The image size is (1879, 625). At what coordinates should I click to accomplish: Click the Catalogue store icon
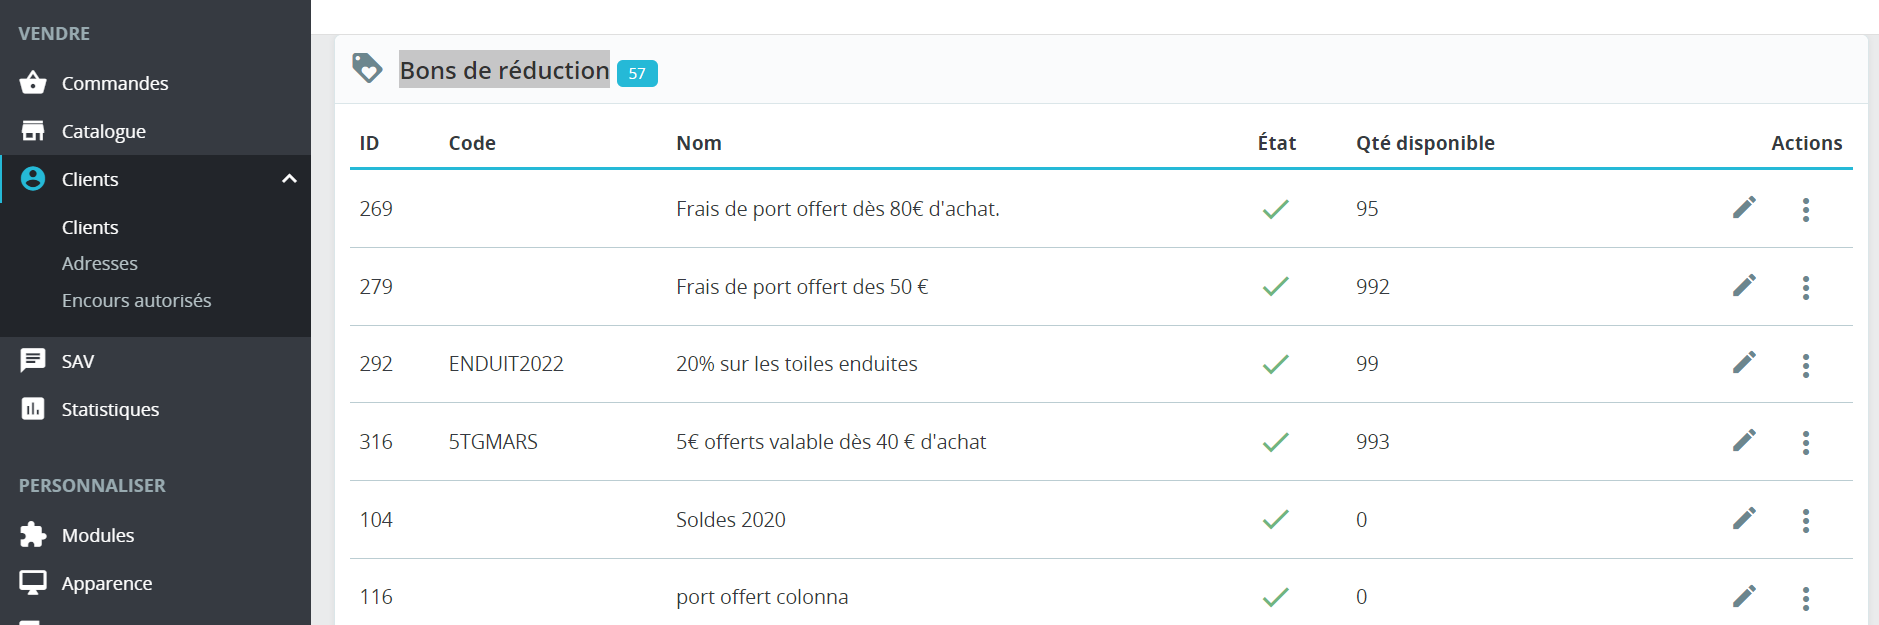(x=33, y=131)
